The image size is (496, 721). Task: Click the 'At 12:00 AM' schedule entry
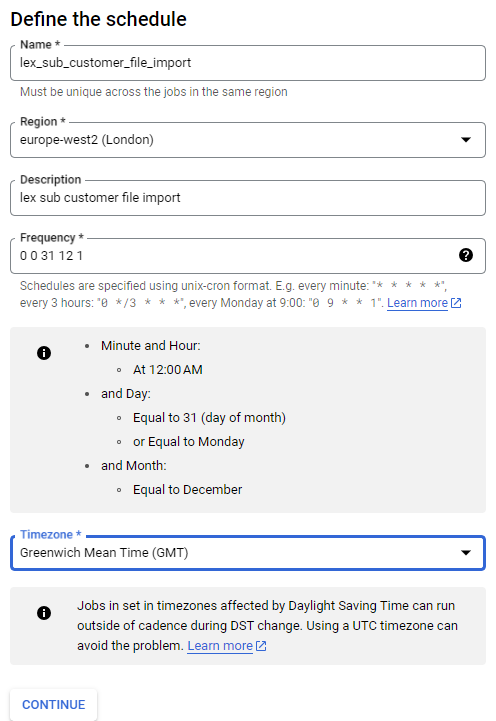point(168,370)
